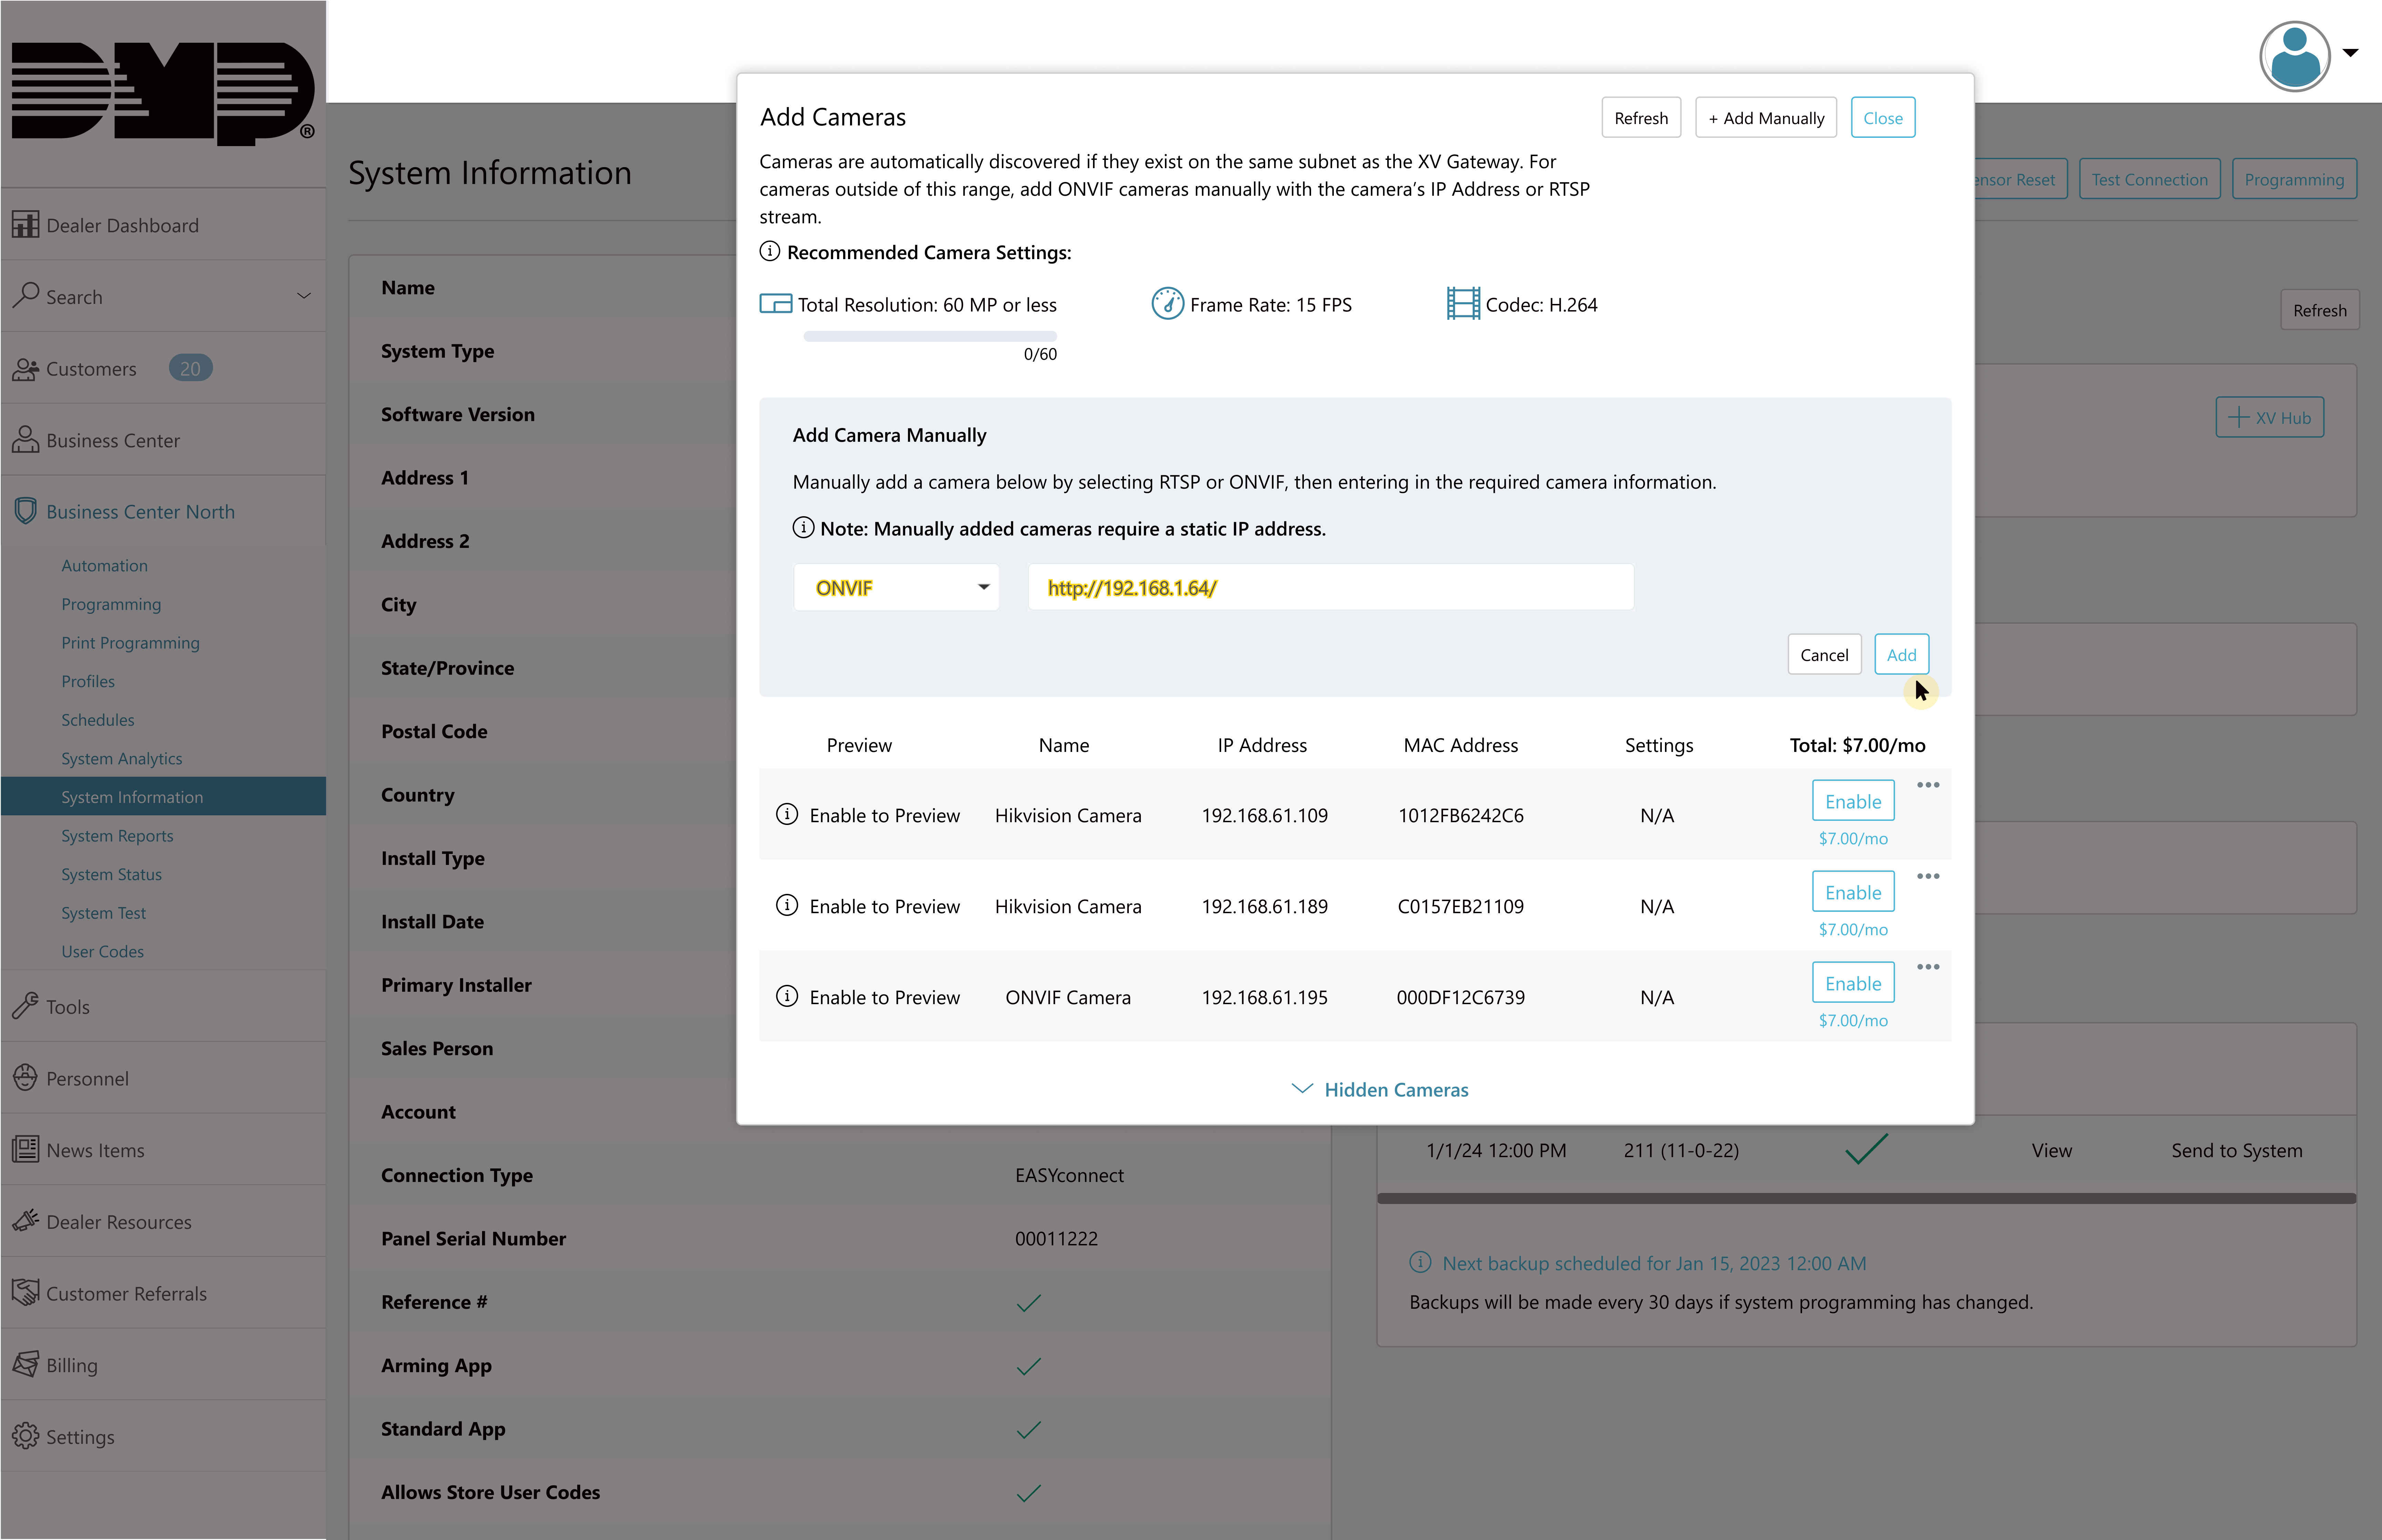Click the ONVIF camera type combo box
The height and width of the screenshot is (1540, 2382).
coord(896,587)
